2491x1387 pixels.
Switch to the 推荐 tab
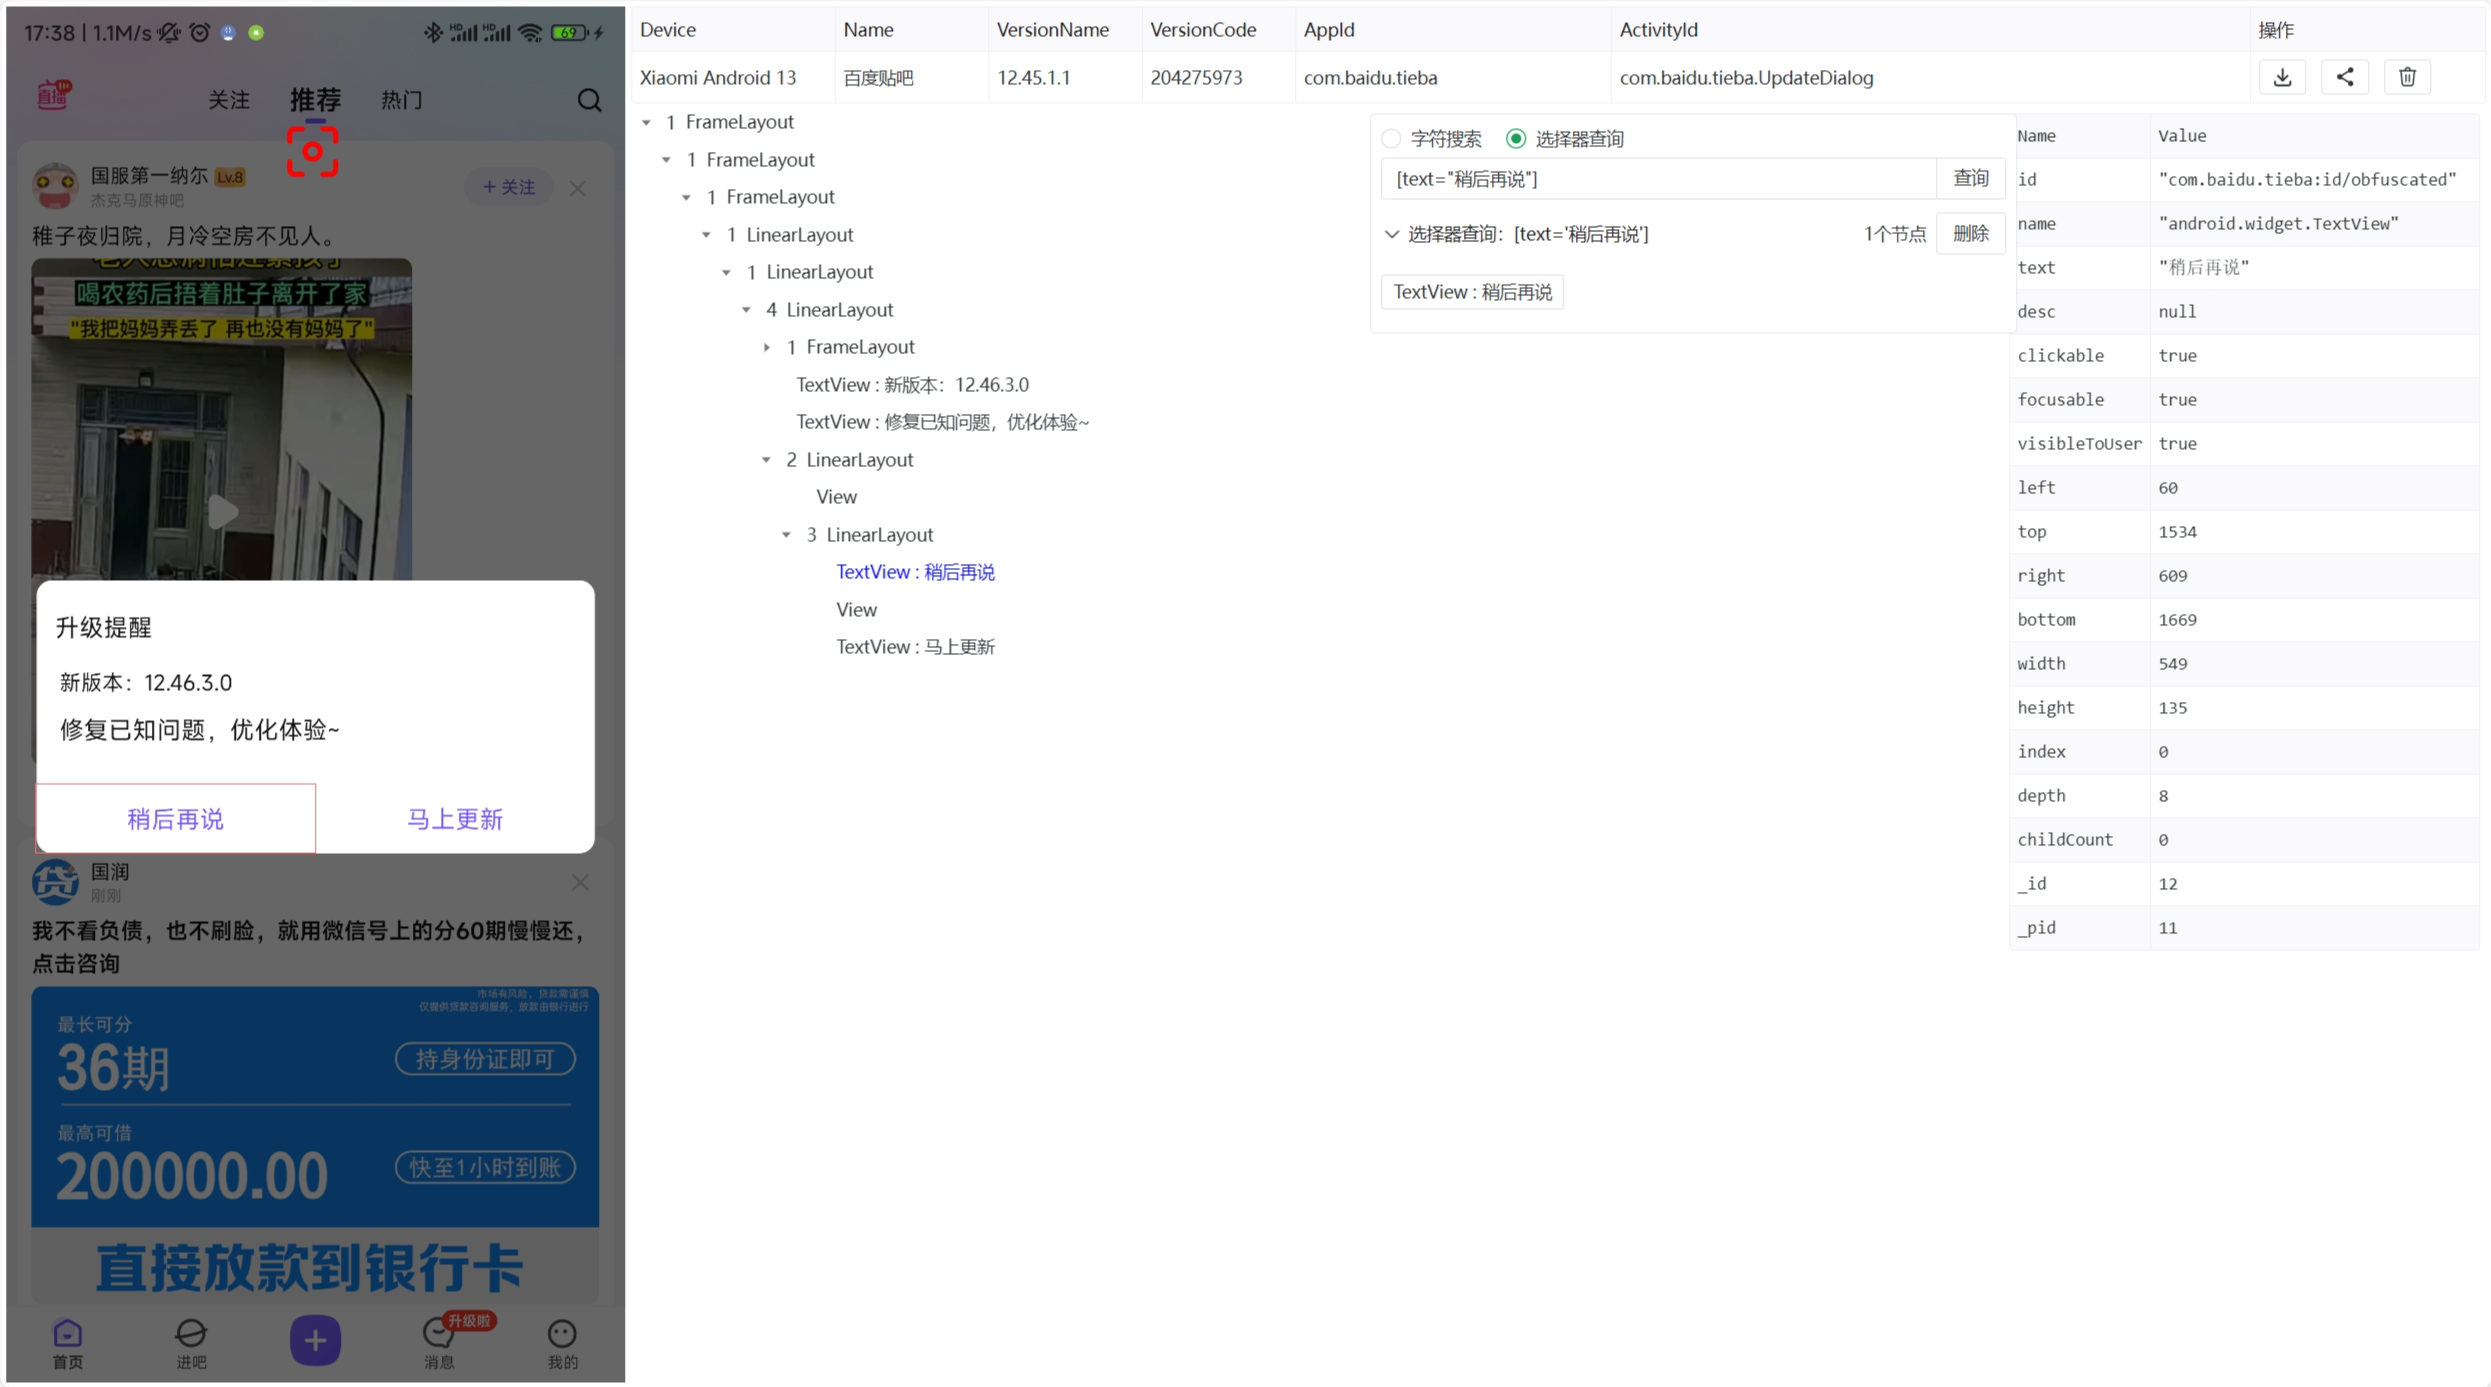tap(315, 100)
